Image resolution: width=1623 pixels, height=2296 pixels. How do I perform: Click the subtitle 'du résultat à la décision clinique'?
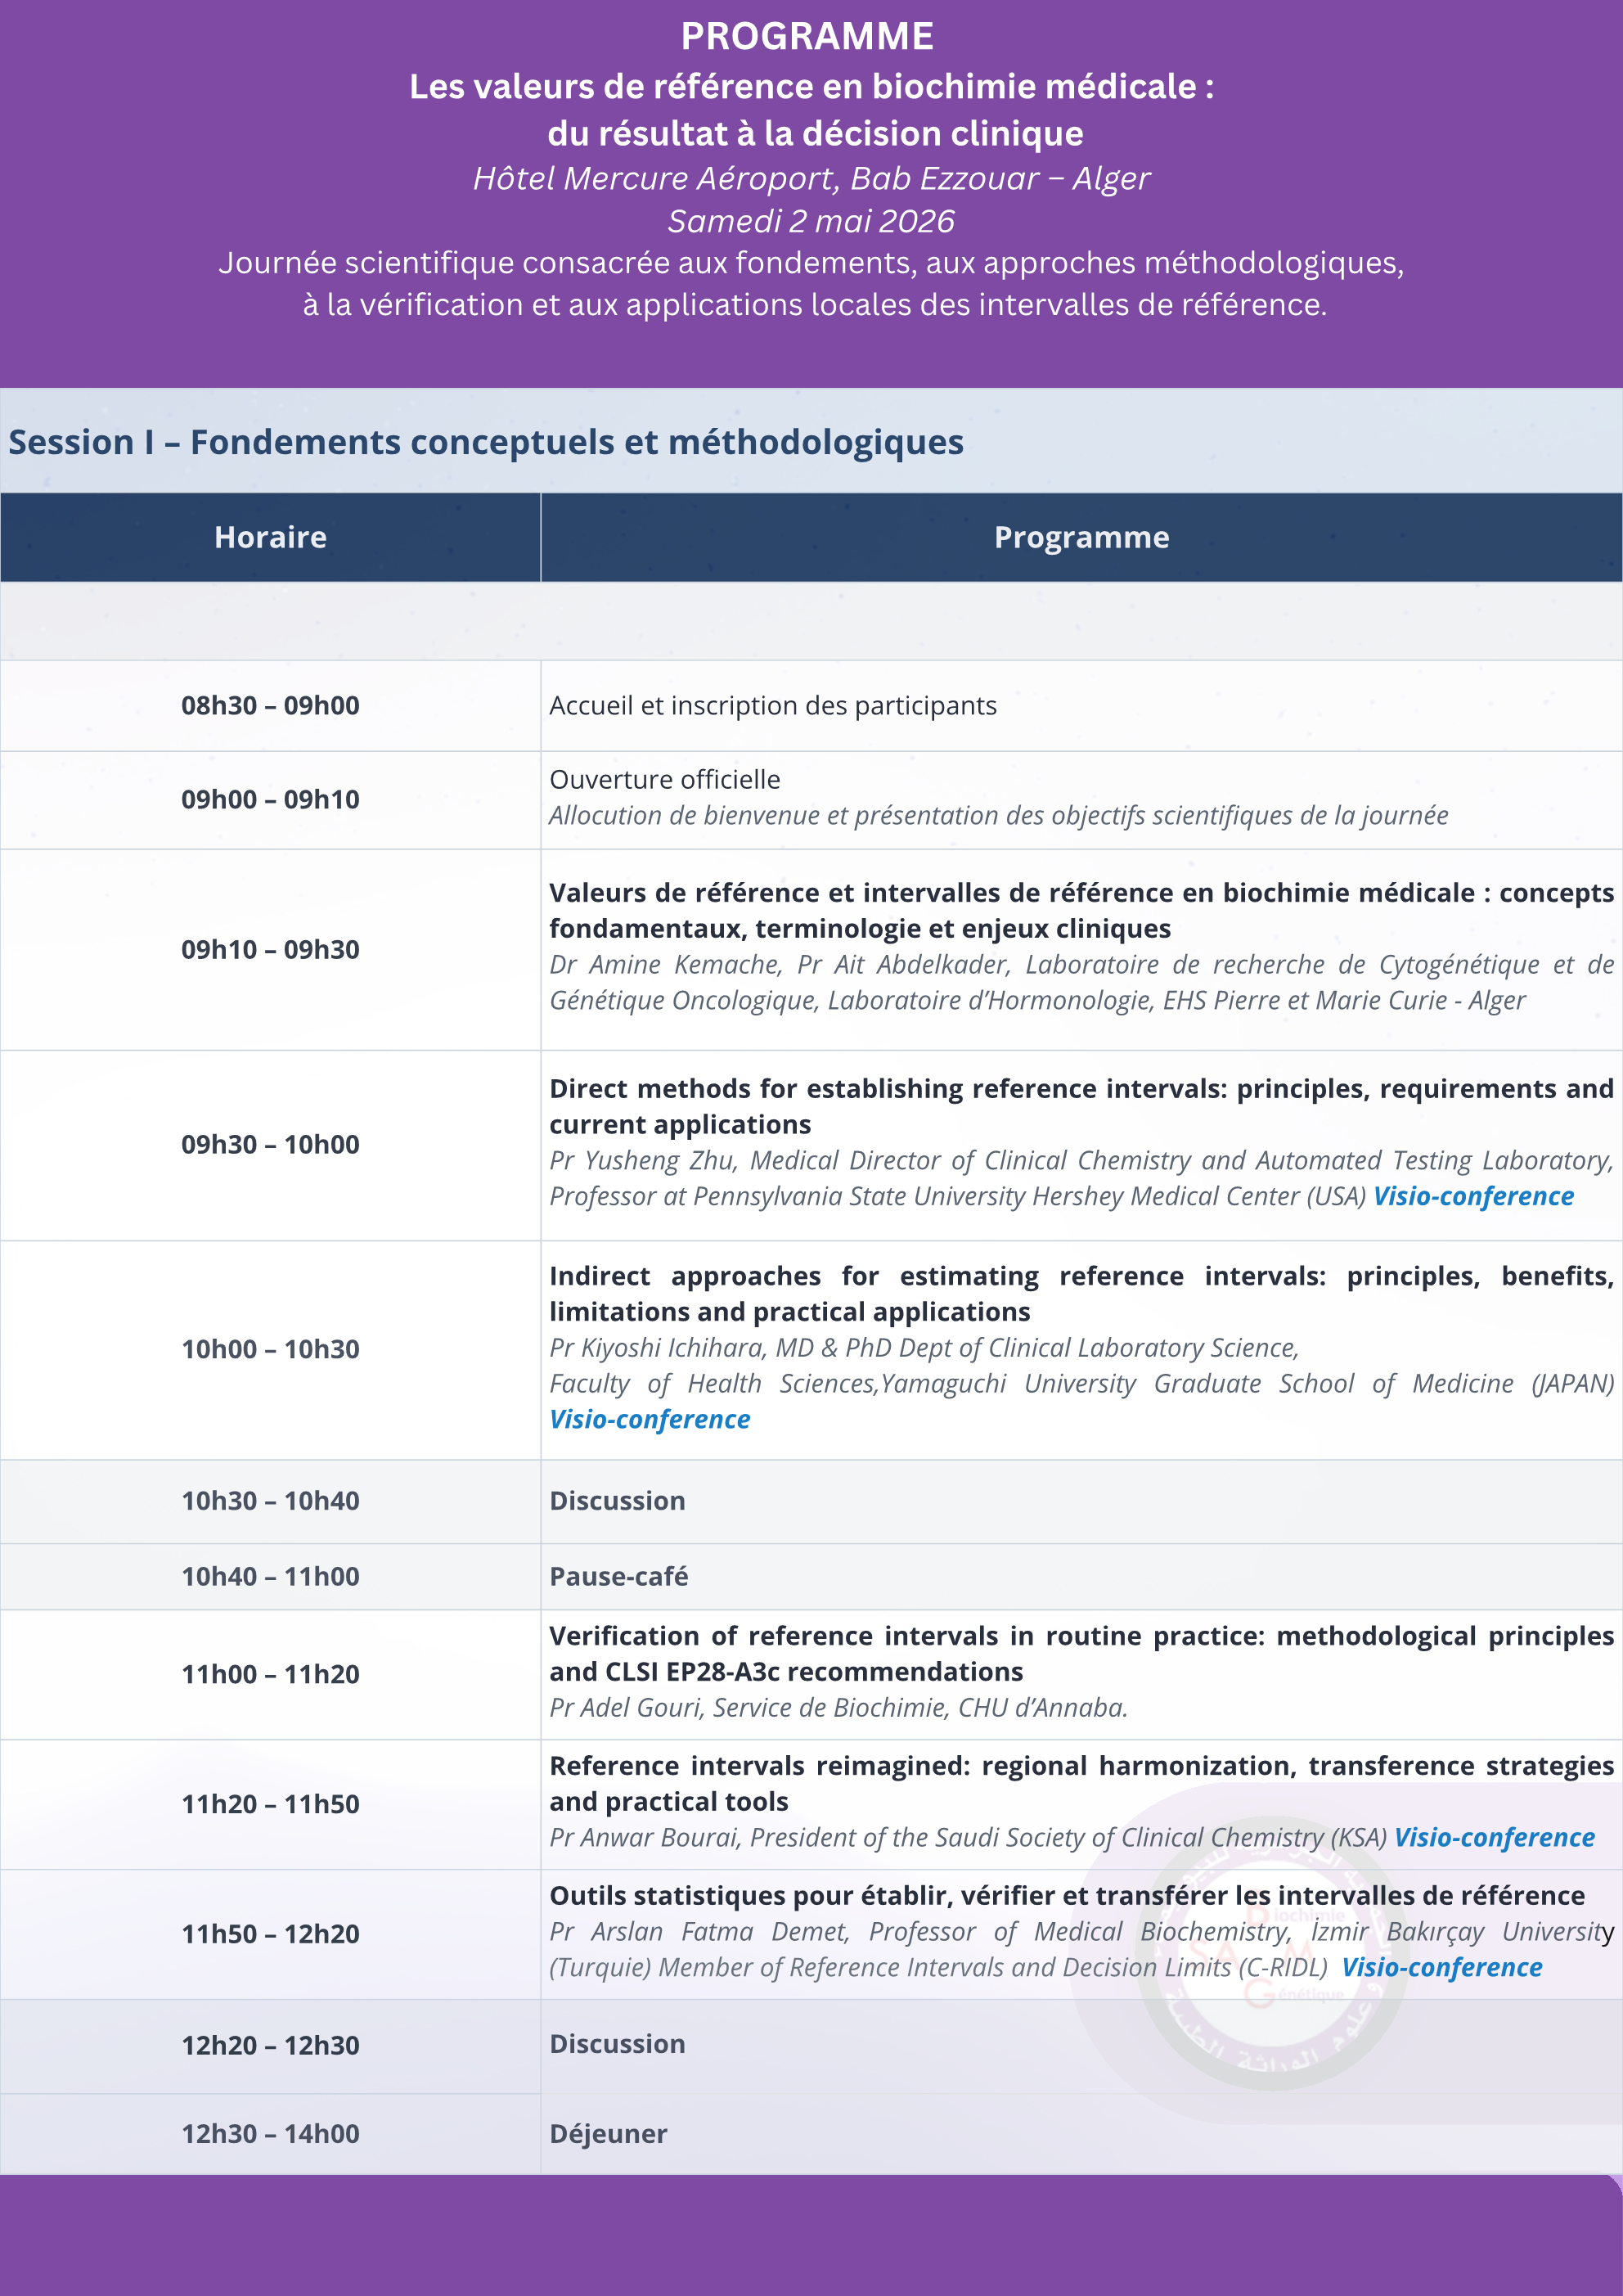[x=815, y=133]
